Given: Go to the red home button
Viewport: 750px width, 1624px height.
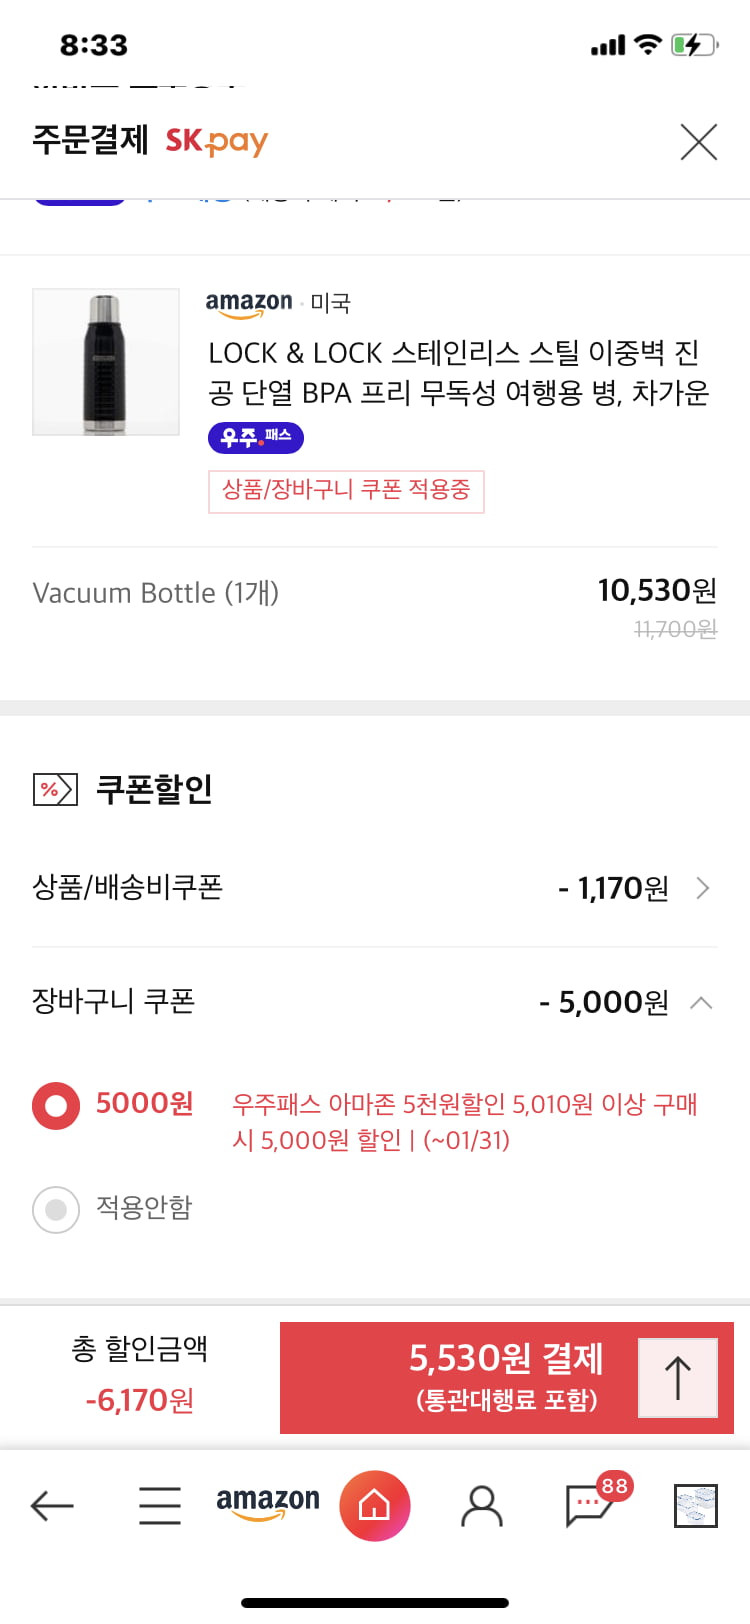Looking at the screenshot, I should [x=375, y=1505].
